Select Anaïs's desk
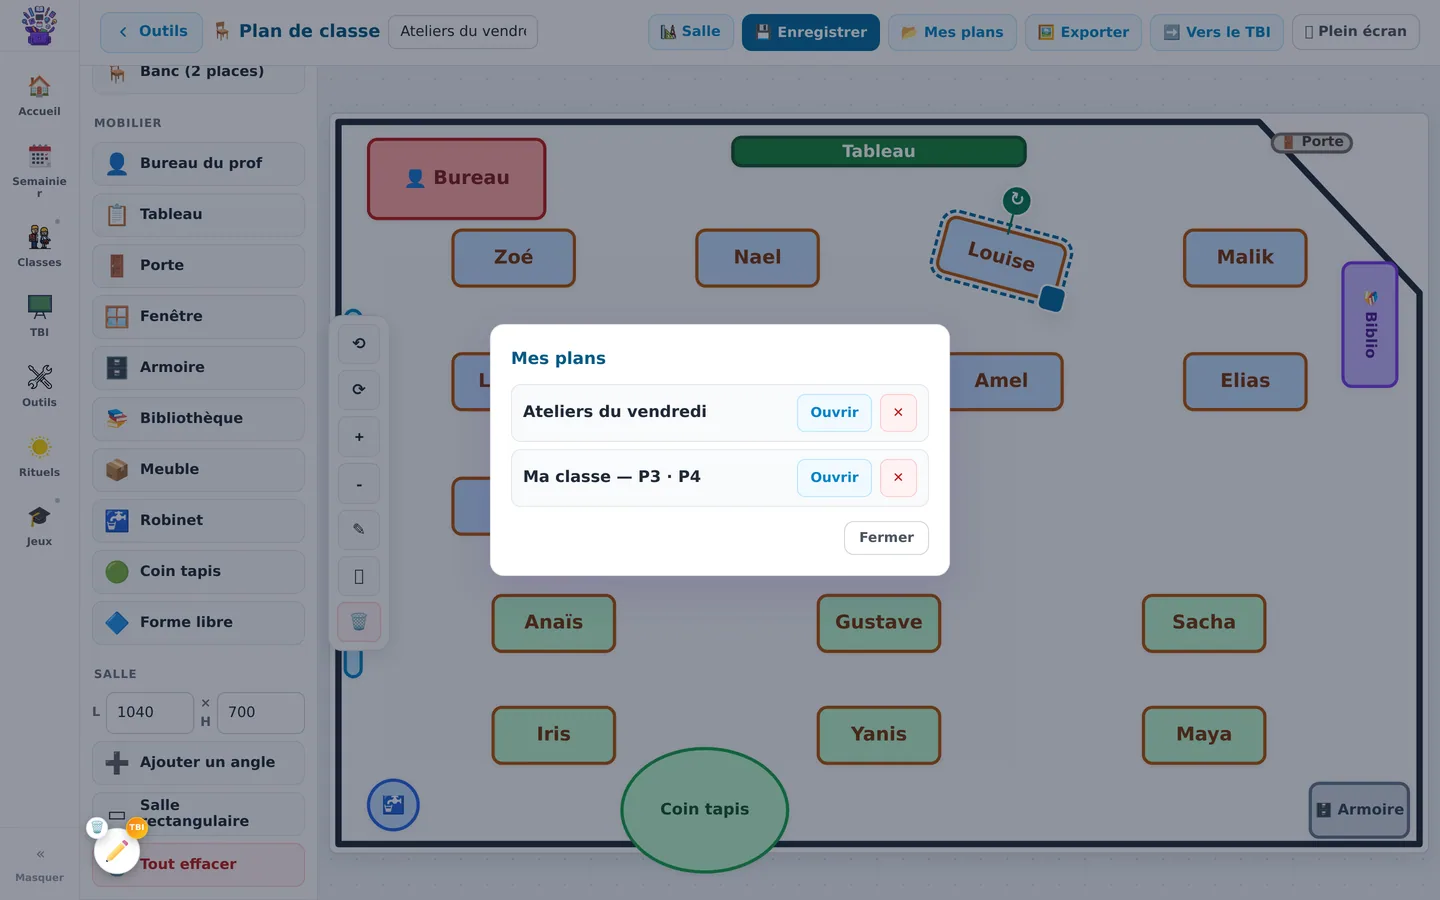This screenshot has height=900, width=1440. [553, 623]
